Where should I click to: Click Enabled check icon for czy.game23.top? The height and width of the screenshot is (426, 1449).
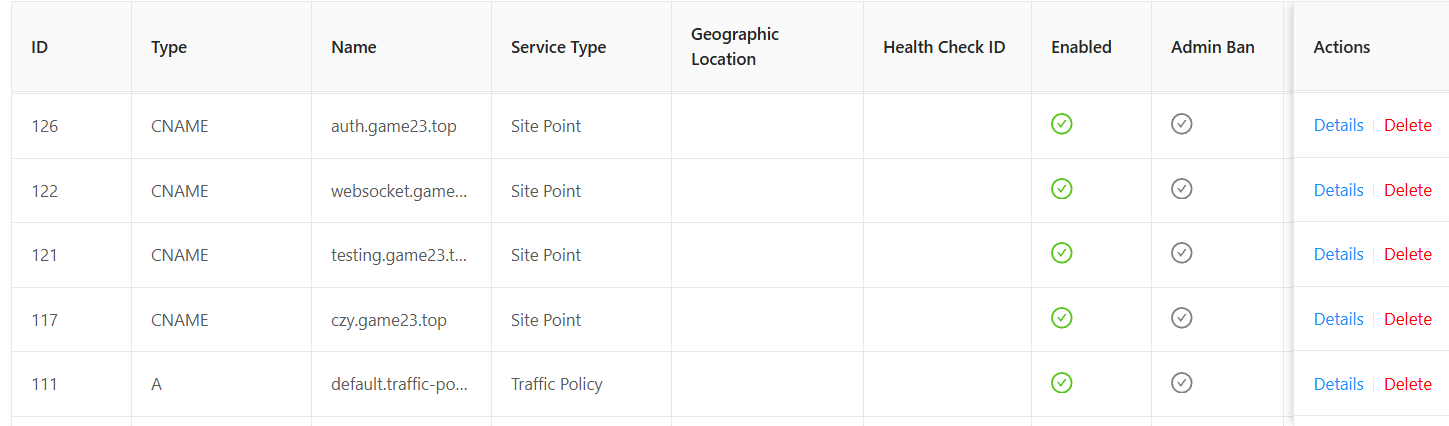(1061, 318)
